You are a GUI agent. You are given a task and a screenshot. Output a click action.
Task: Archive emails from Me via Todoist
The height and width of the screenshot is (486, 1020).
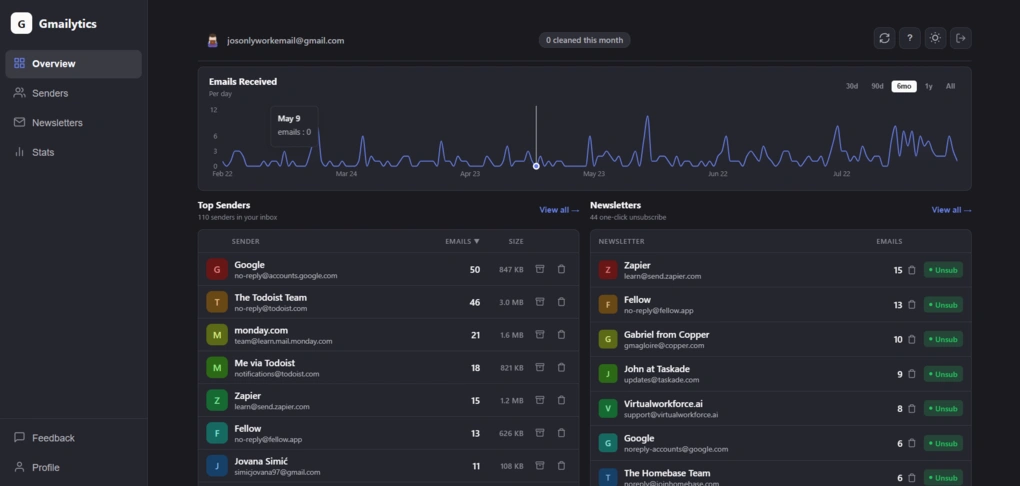tap(539, 367)
